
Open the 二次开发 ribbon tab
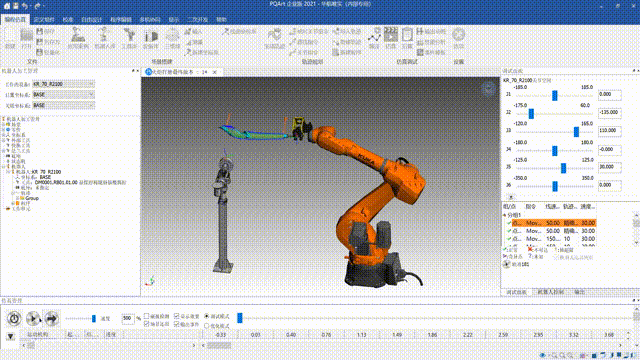tap(197, 19)
